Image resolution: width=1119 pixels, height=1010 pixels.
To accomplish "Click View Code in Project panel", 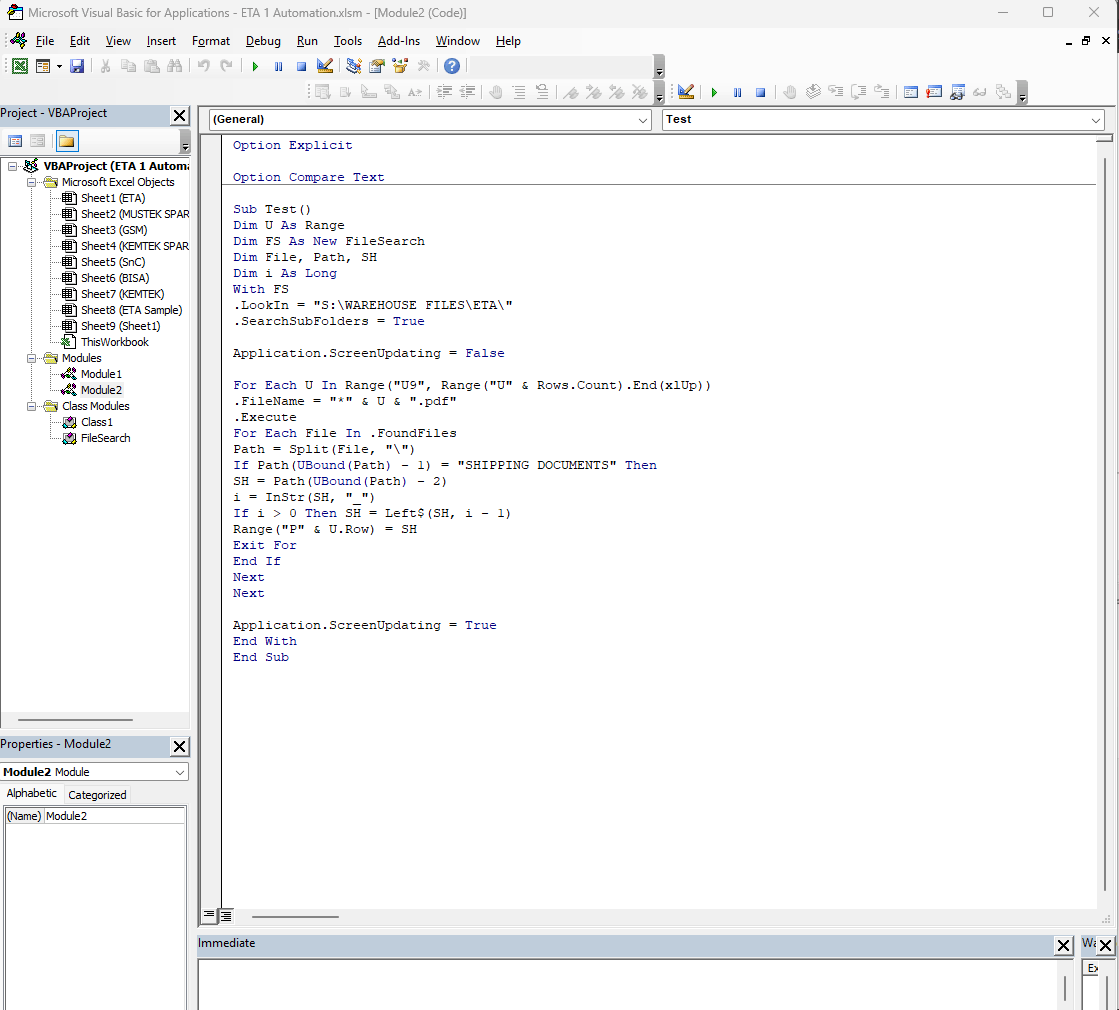I will point(15,141).
